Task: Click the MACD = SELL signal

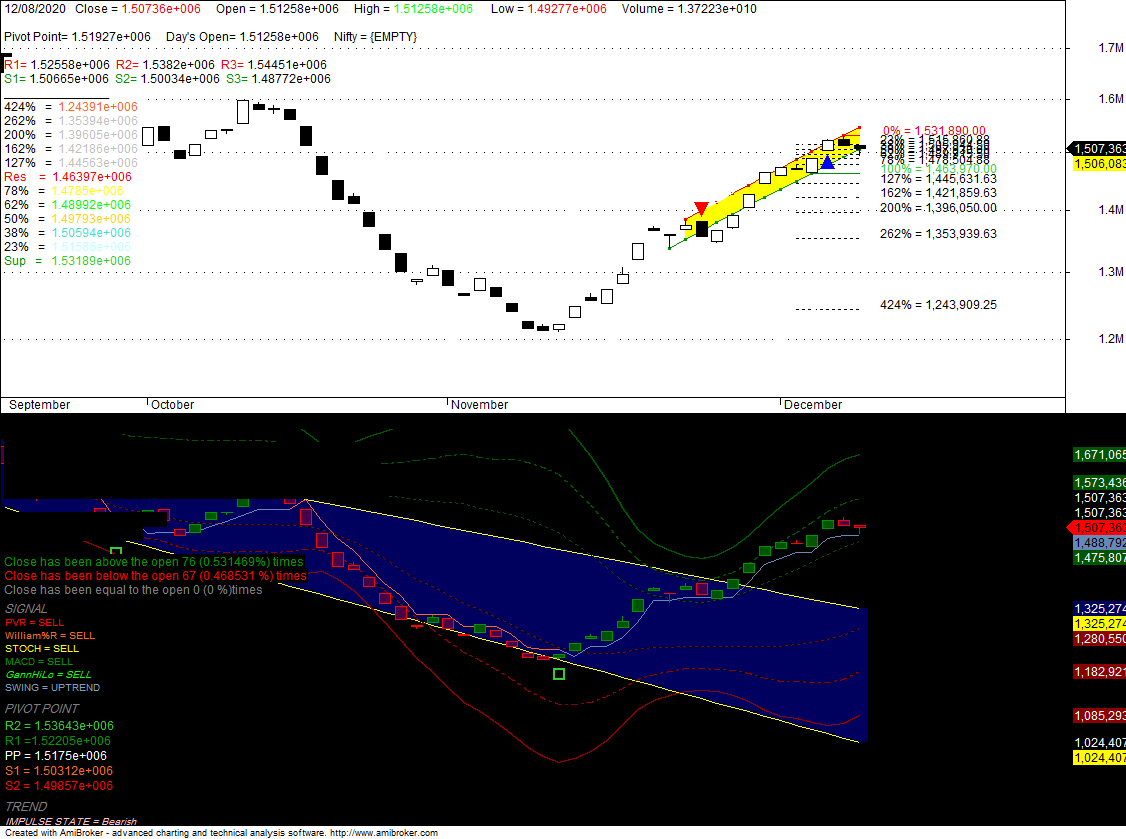Action: click(x=39, y=662)
